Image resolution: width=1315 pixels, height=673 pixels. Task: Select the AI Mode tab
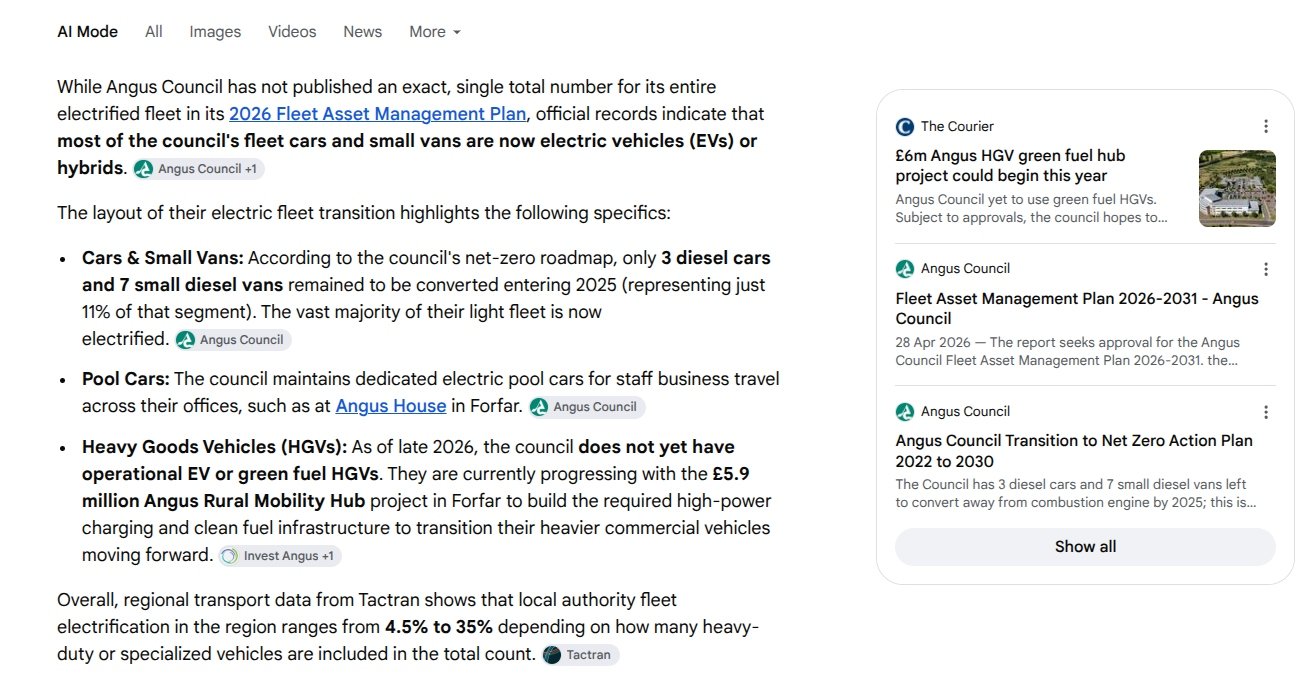[x=87, y=32]
